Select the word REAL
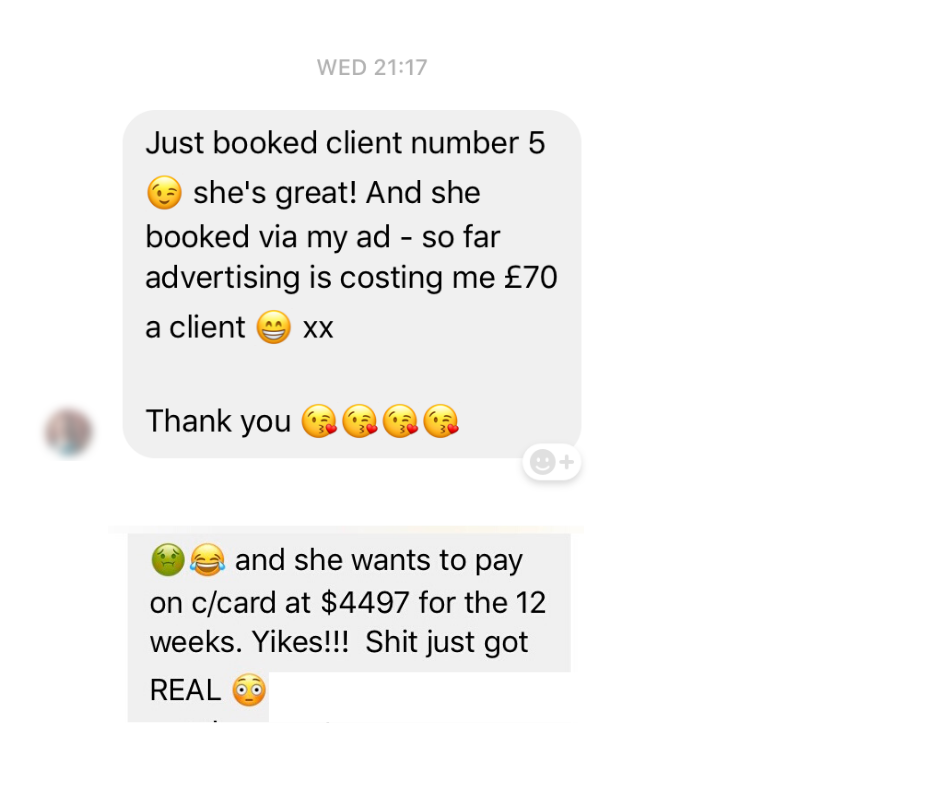The width and height of the screenshot is (940, 788). coord(185,690)
